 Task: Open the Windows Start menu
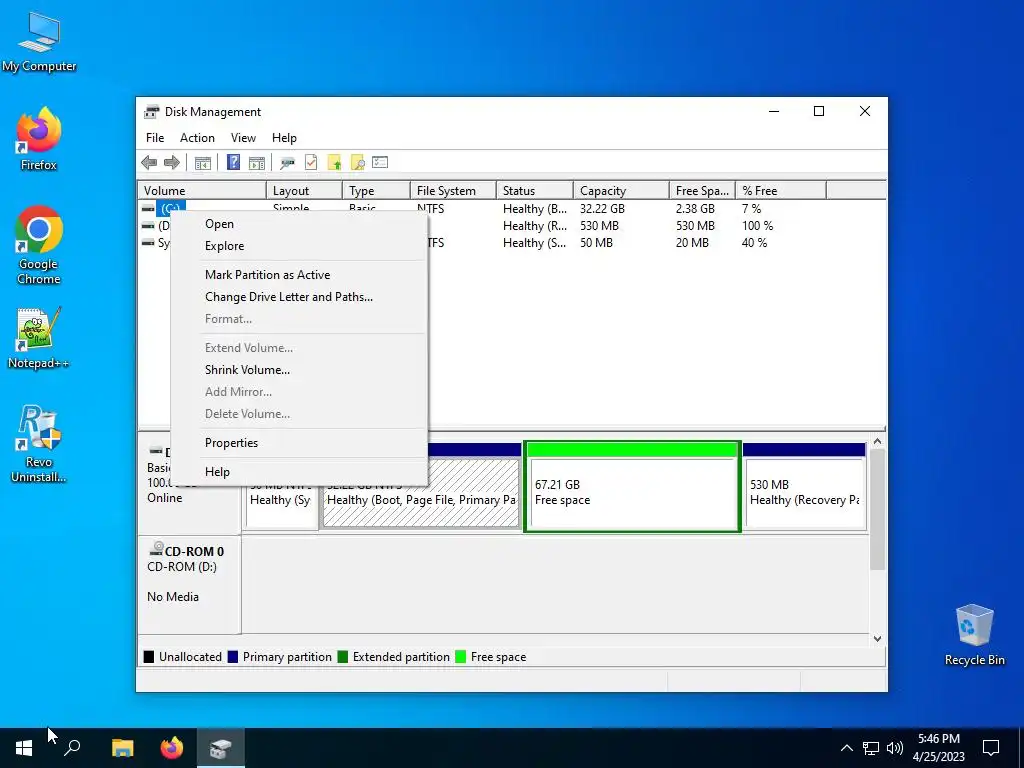[24, 748]
